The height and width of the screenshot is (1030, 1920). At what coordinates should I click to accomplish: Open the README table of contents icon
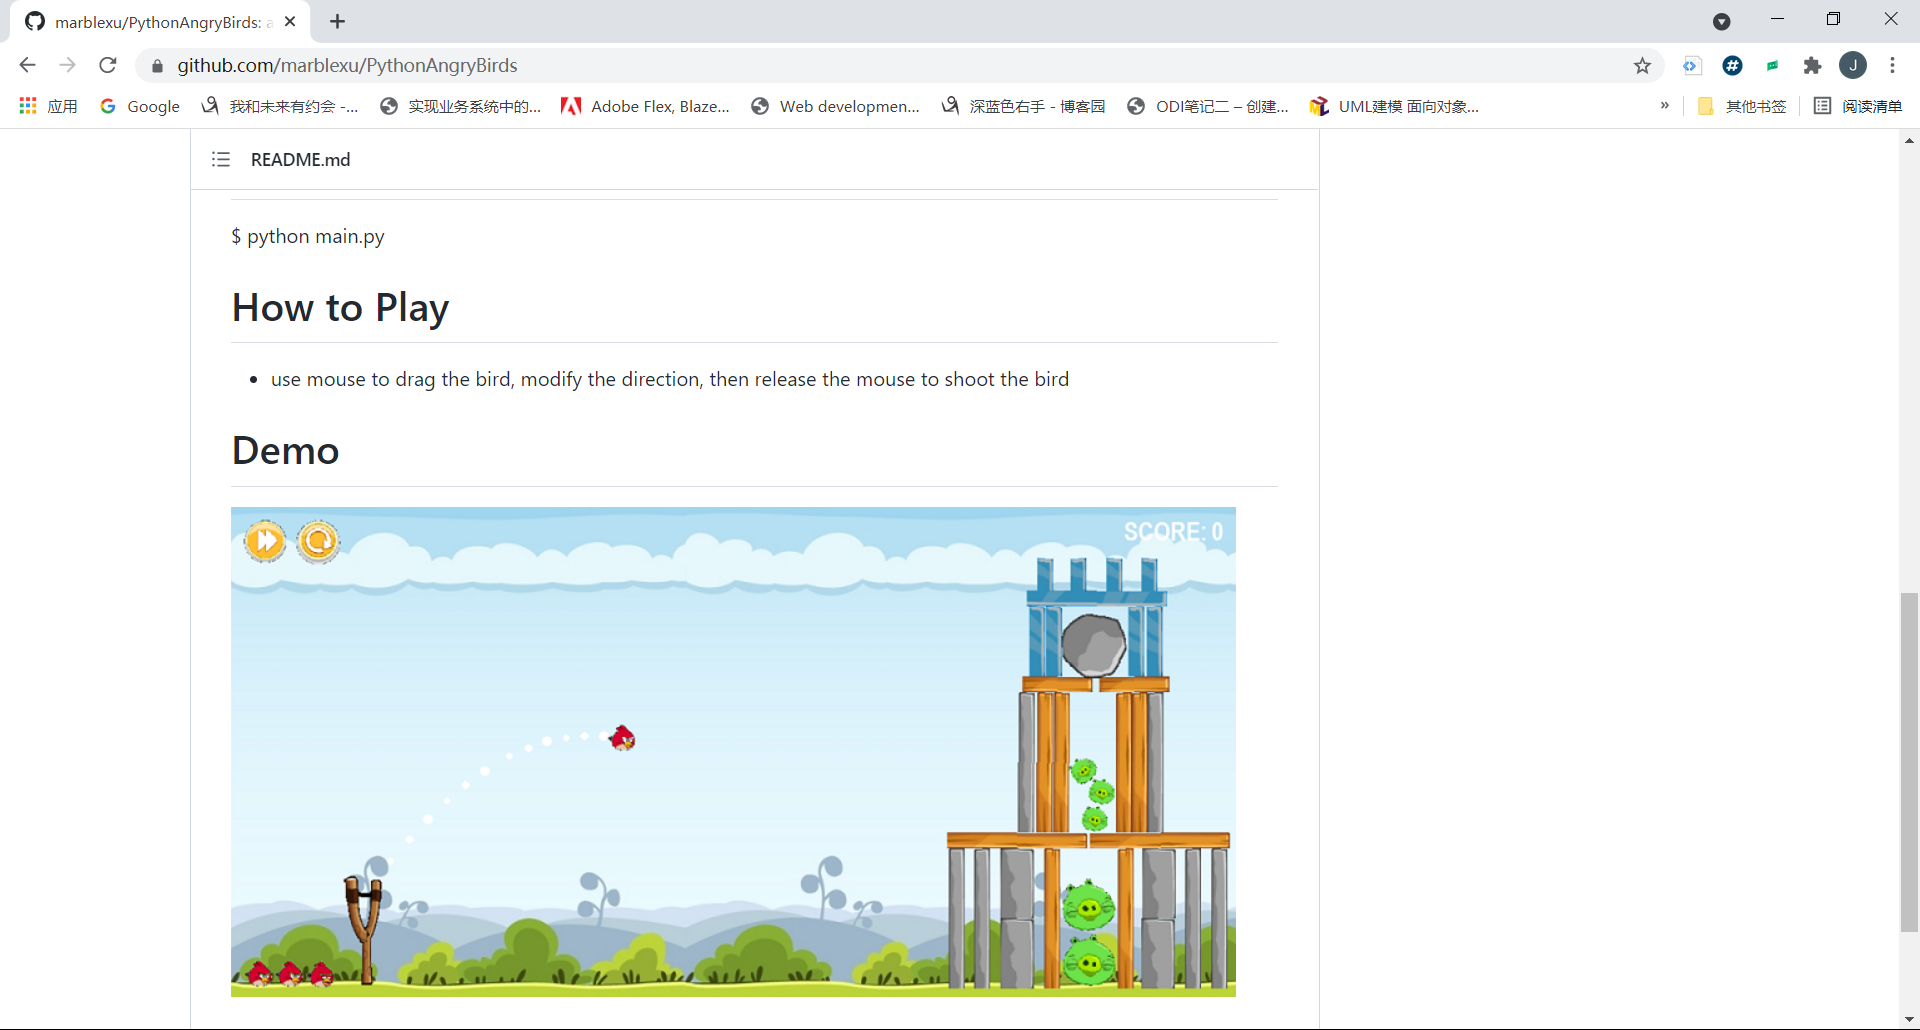coord(221,160)
